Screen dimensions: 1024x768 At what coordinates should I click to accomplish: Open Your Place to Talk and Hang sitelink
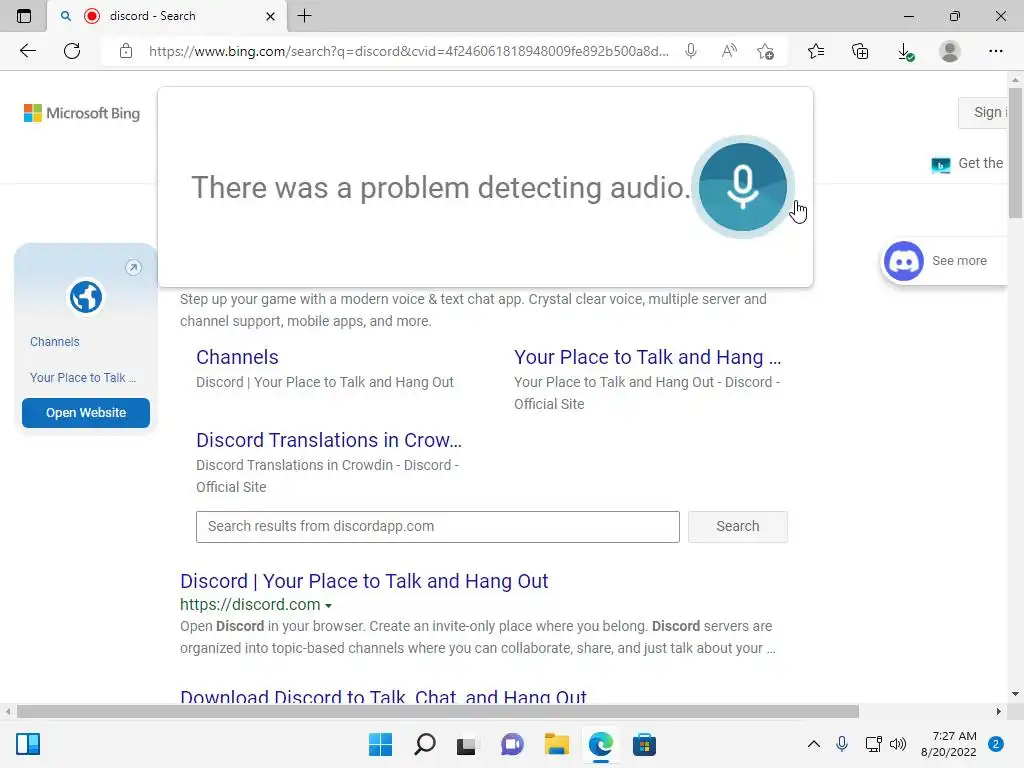pyautogui.click(x=647, y=357)
